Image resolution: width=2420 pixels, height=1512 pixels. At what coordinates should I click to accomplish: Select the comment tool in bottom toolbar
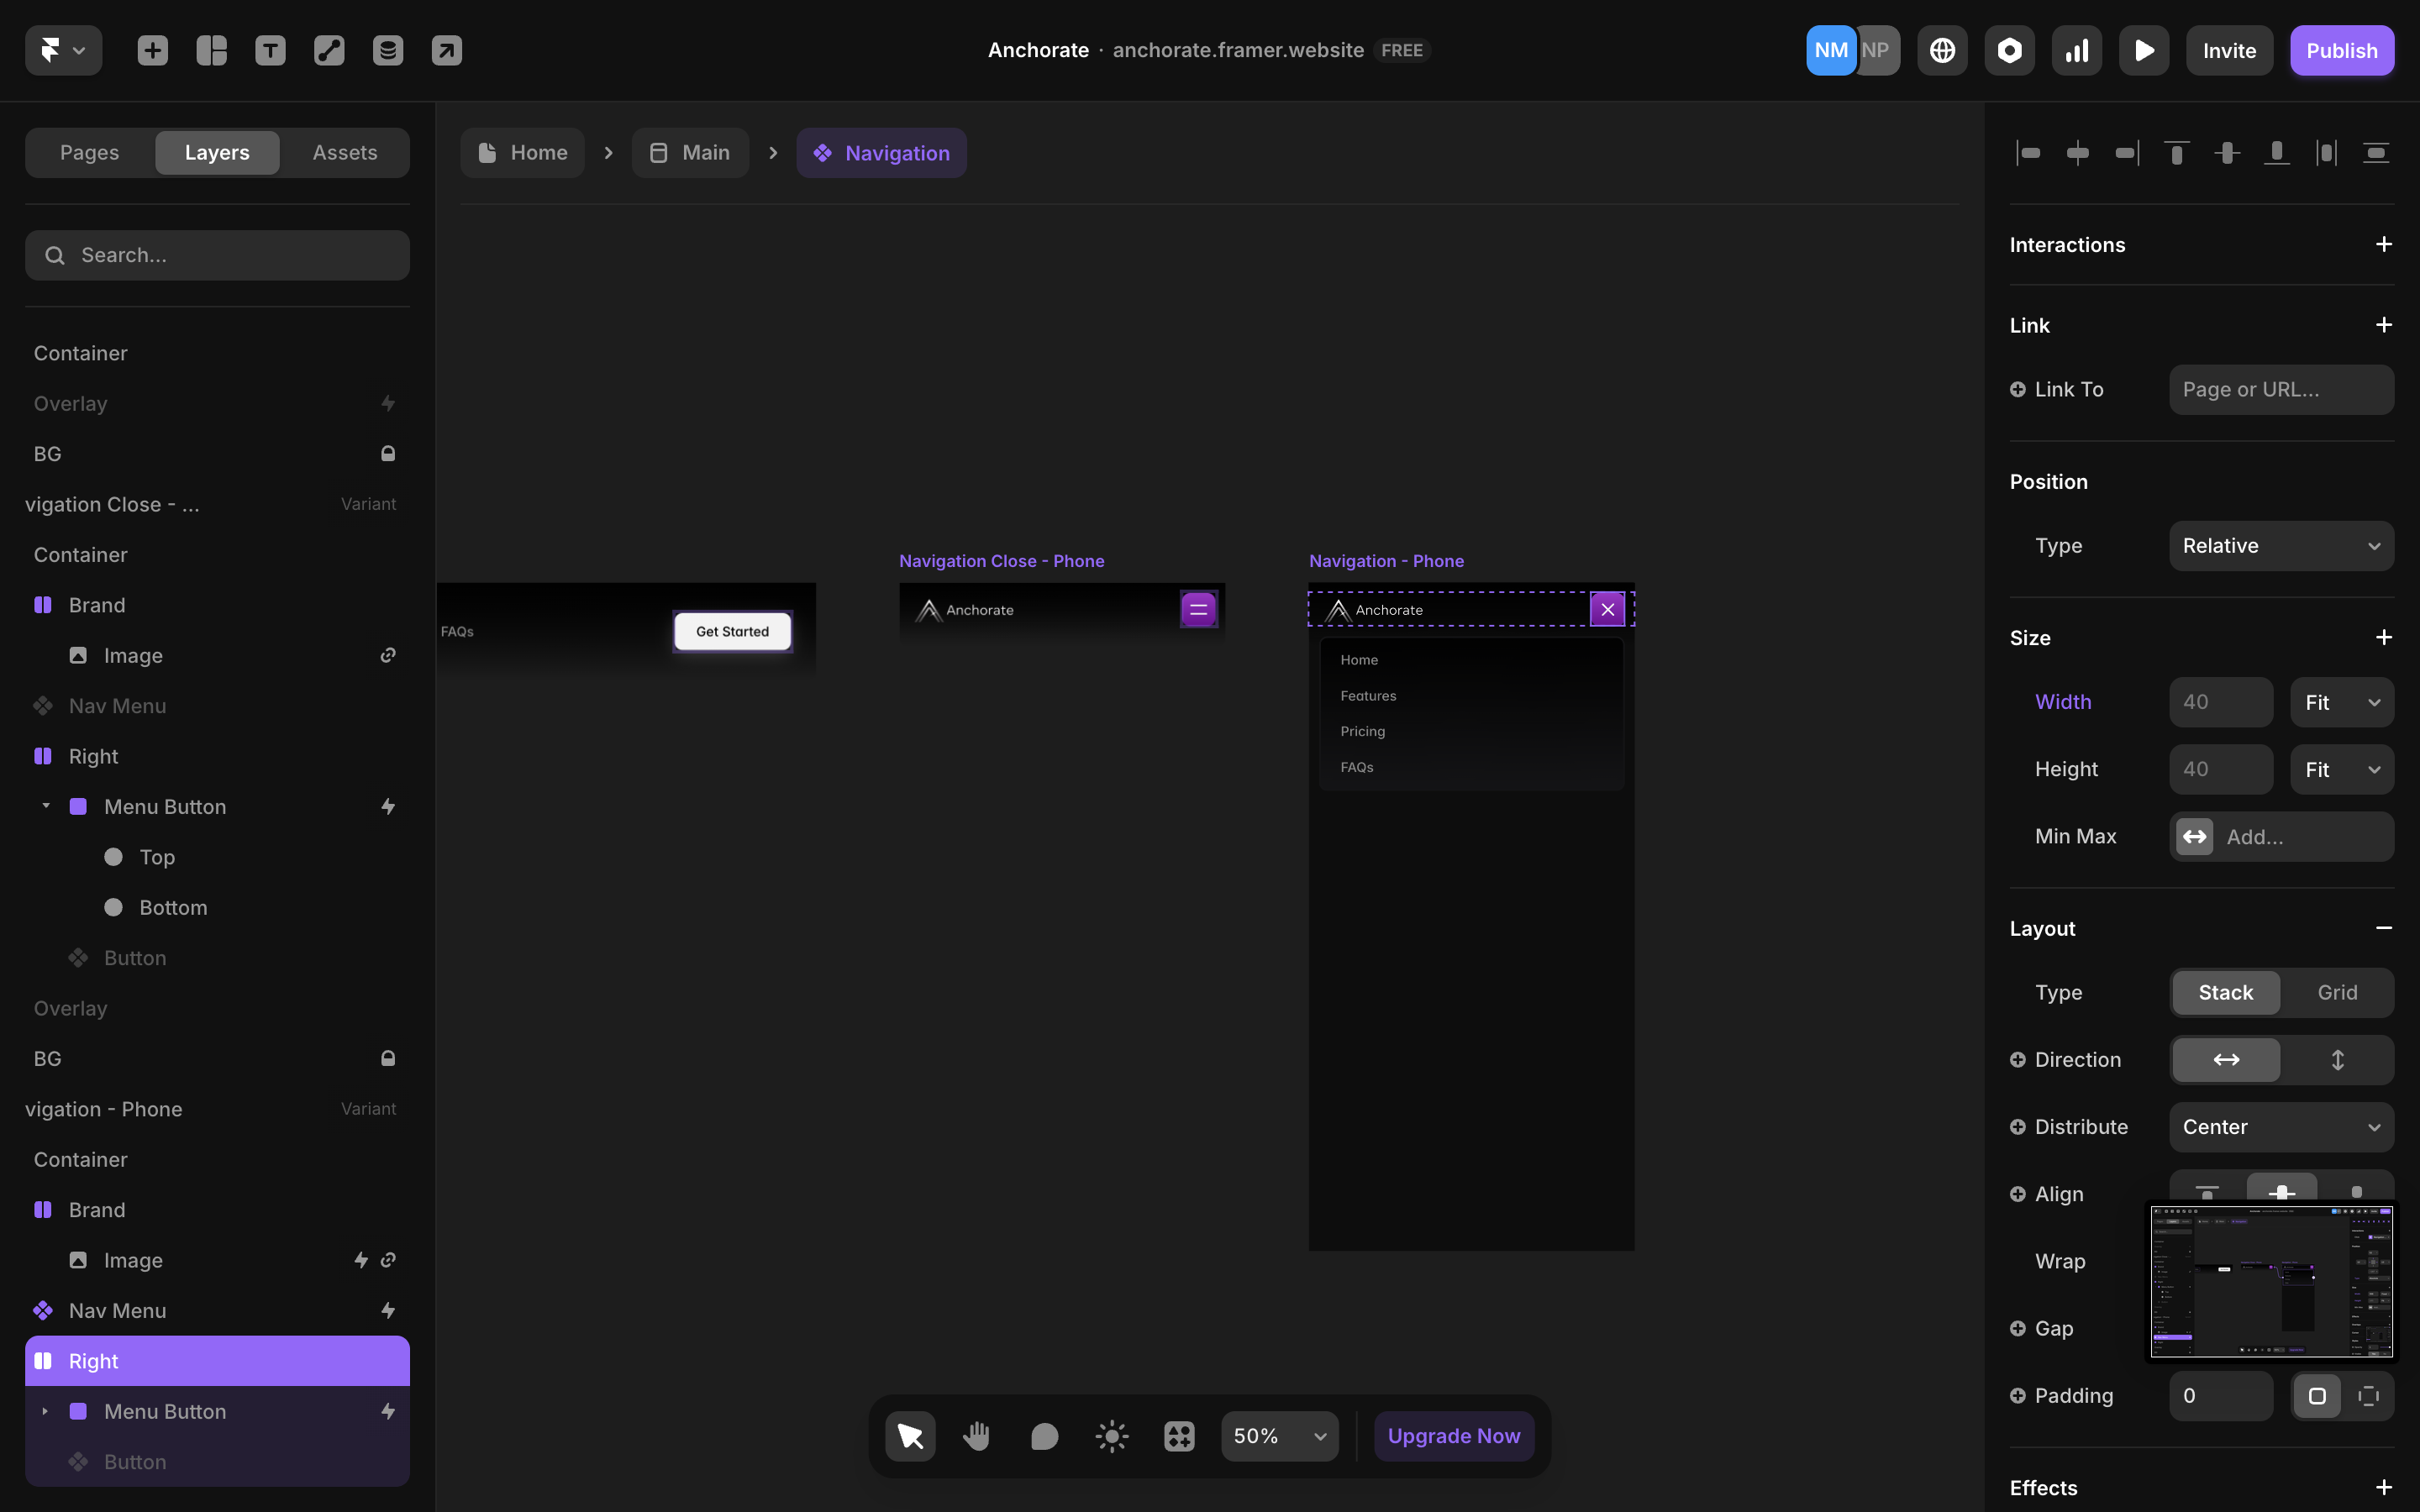1044,1436
